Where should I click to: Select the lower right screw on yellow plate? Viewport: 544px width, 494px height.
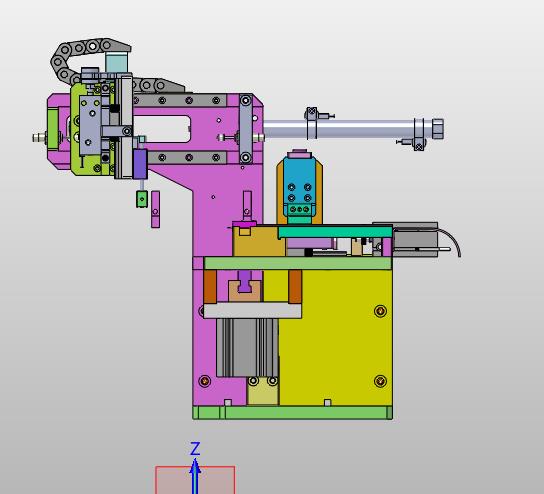coord(381,381)
